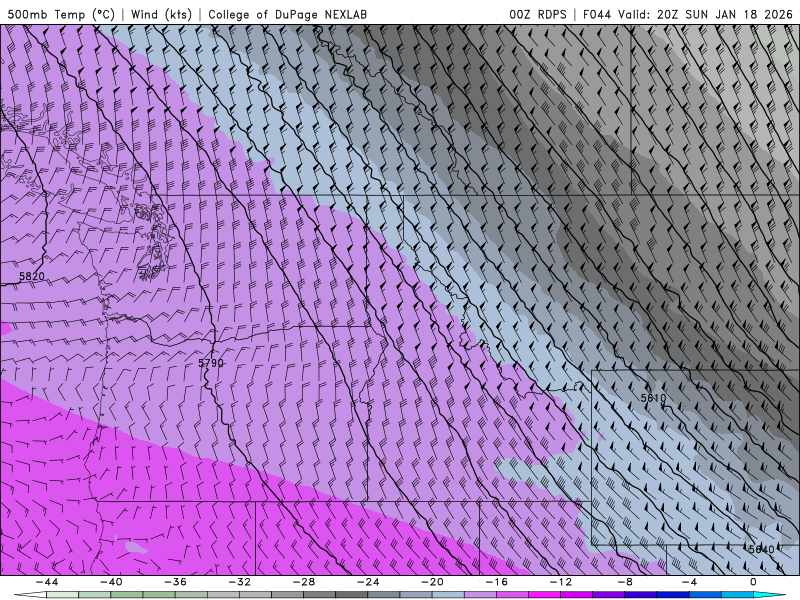Screen dimensions: 800x600
Task: Click the -16 colorbar scale label
Action: pos(496,582)
